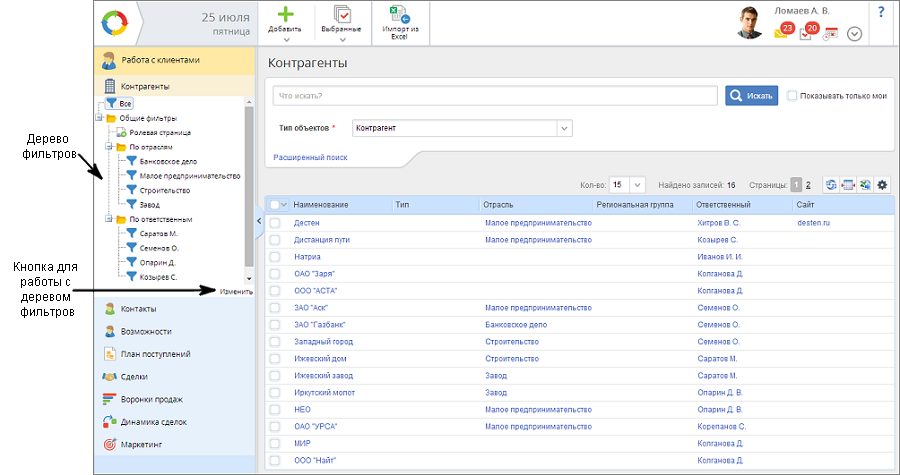The image size is (900, 475).
Task: Open the Кол-во records per page dropdown
Action: [x=637, y=185]
